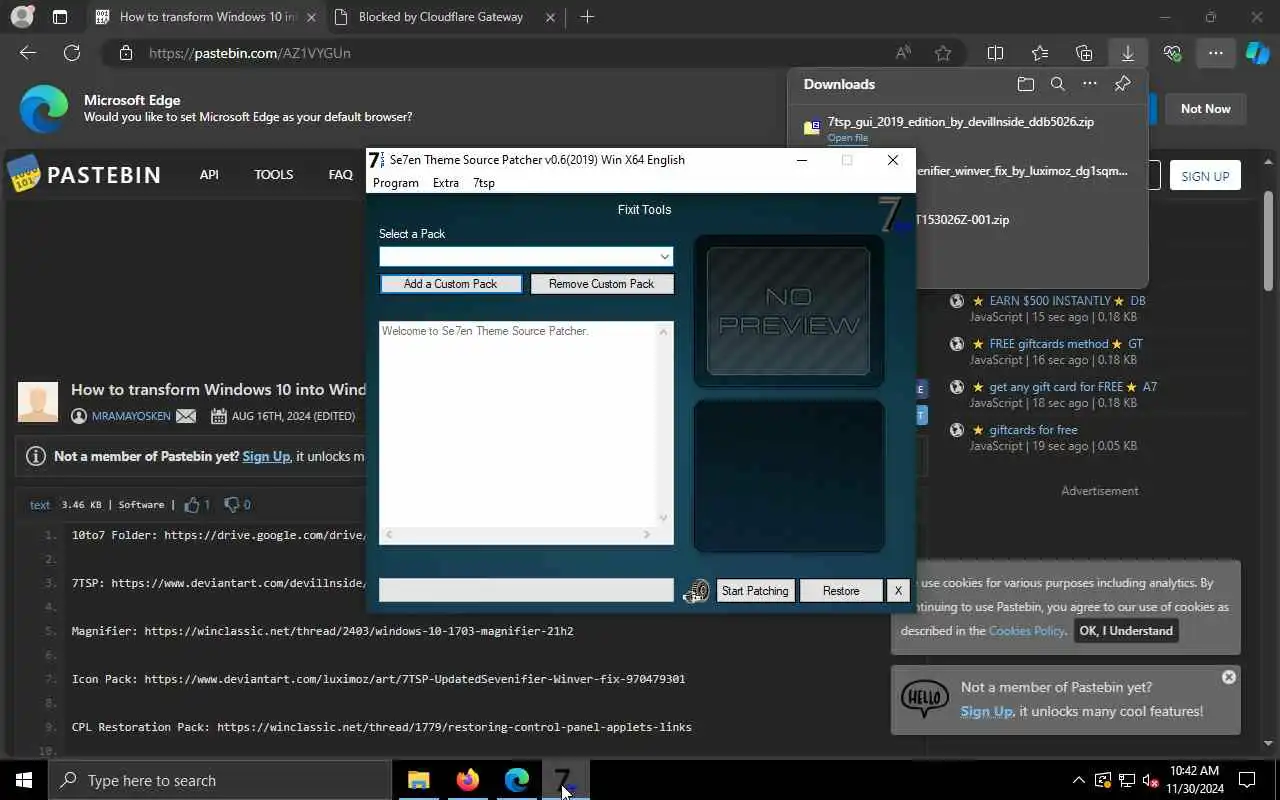The width and height of the screenshot is (1280, 800).
Task: Add page to favorites star icon
Action: (x=942, y=53)
